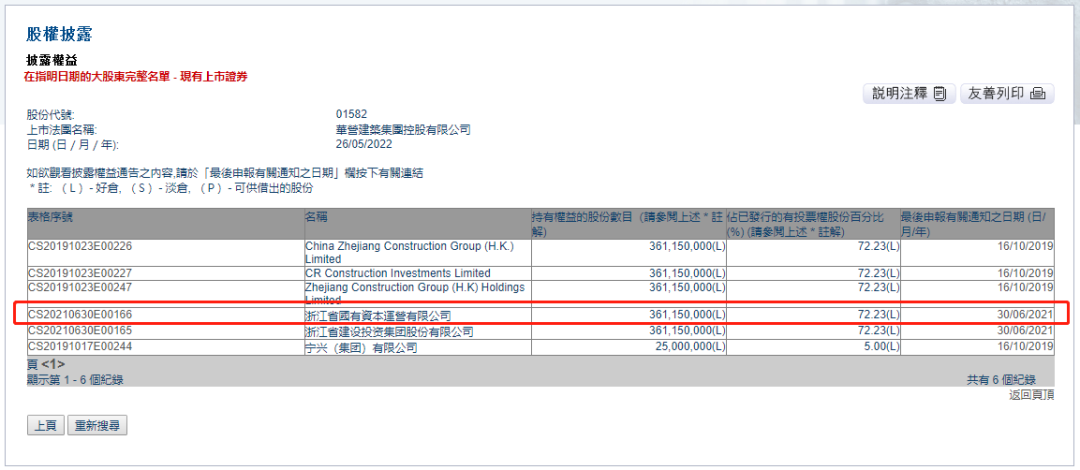Click the 顯示第 1 - 6 個紀錄 status text
Screen dimensions: 1080x470
[76, 380]
